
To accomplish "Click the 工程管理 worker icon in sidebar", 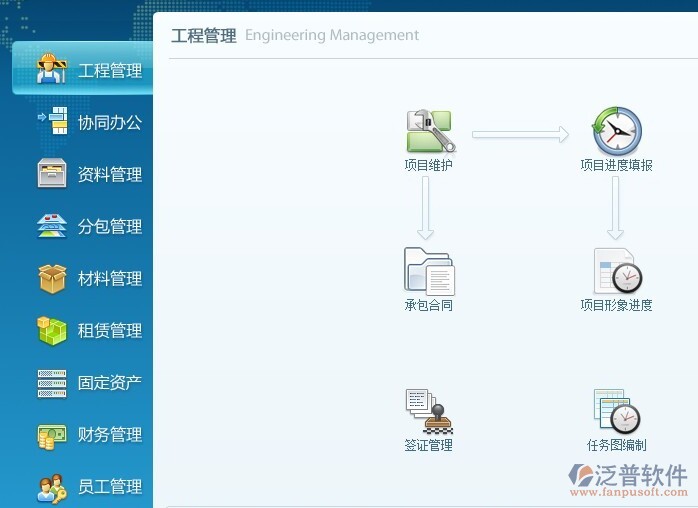I will (x=52, y=70).
